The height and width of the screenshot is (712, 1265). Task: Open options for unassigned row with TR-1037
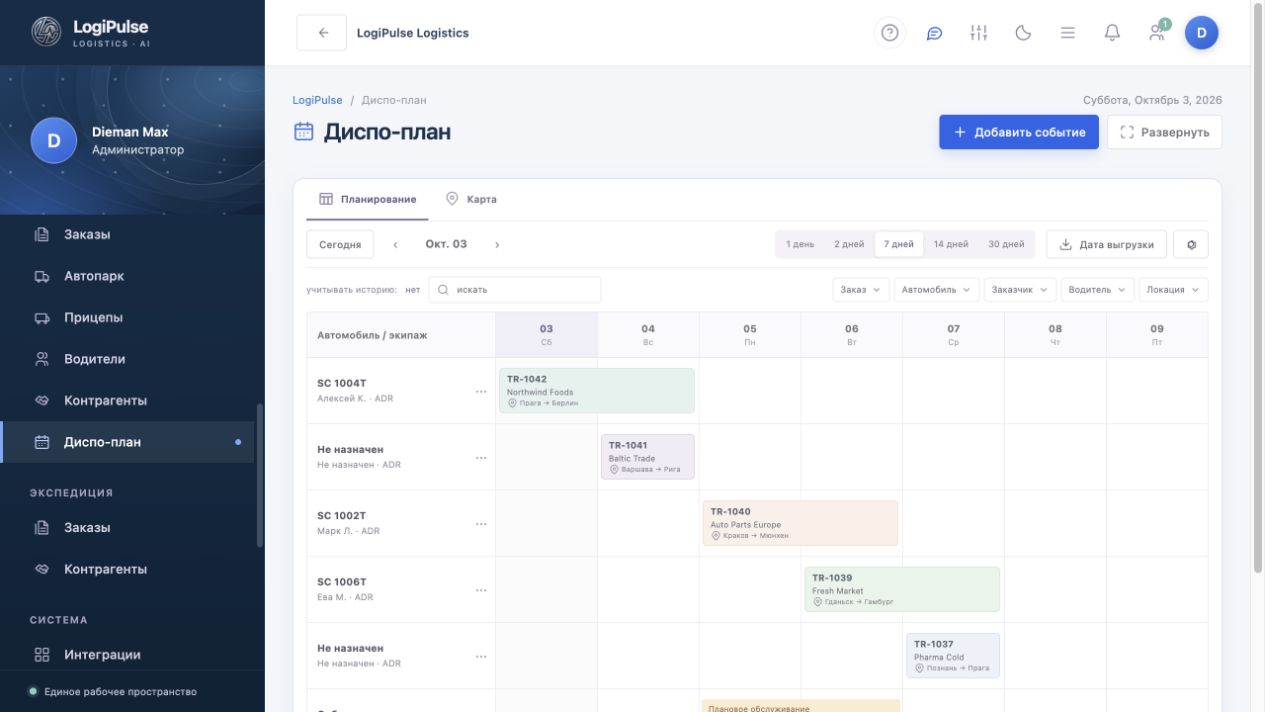(481, 656)
